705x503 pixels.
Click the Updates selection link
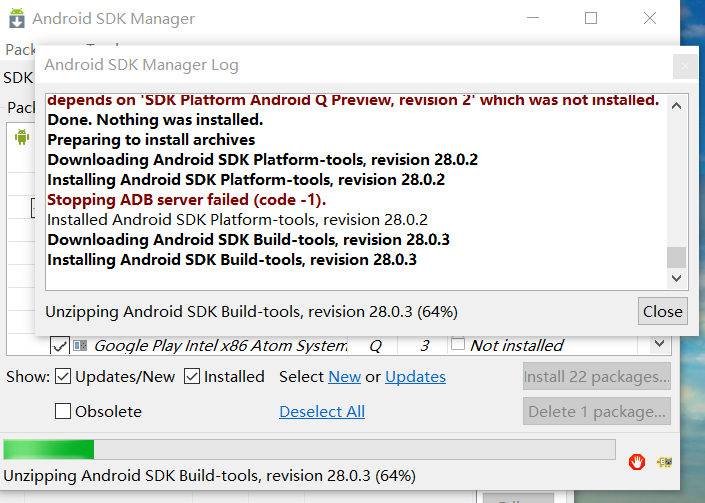(x=415, y=377)
